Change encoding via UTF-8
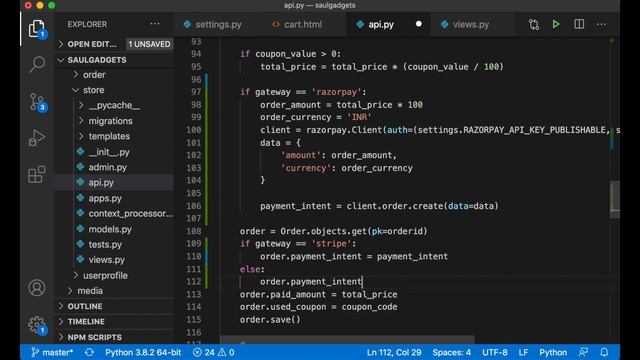The image size is (640, 360). point(495,352)
